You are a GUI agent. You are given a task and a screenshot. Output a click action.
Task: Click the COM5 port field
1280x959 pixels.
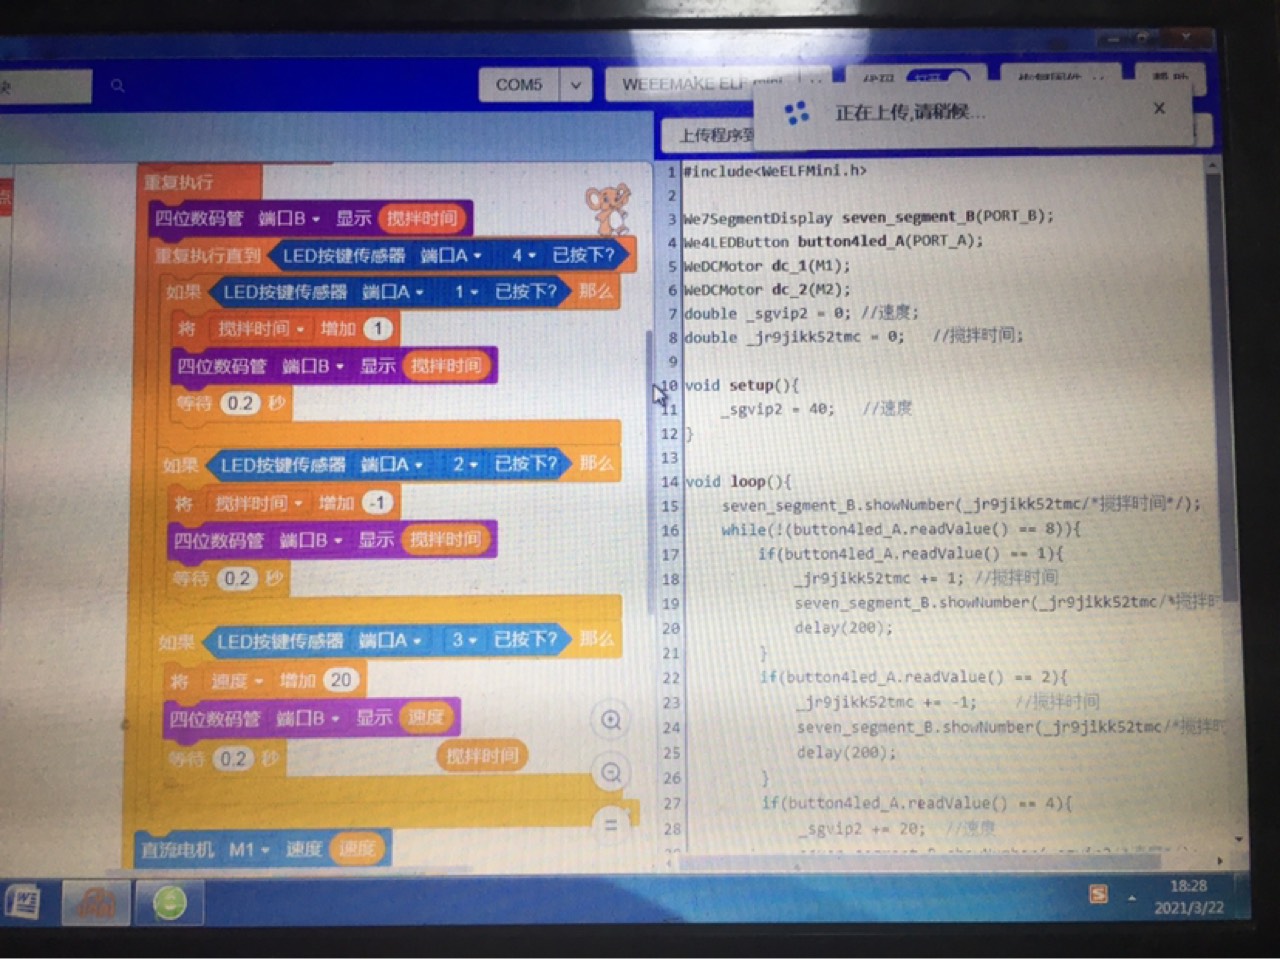519,85
